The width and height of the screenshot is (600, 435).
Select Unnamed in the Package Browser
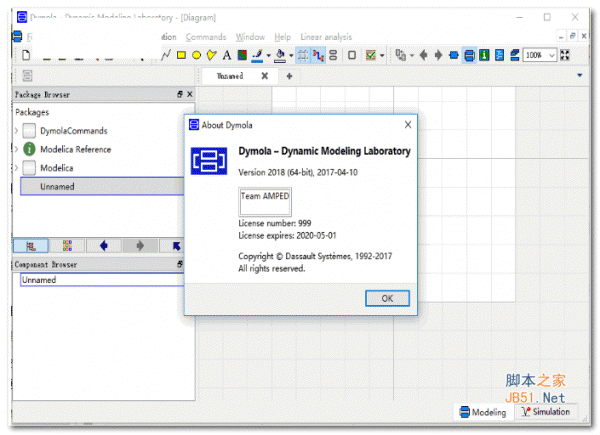click(57, 186)
